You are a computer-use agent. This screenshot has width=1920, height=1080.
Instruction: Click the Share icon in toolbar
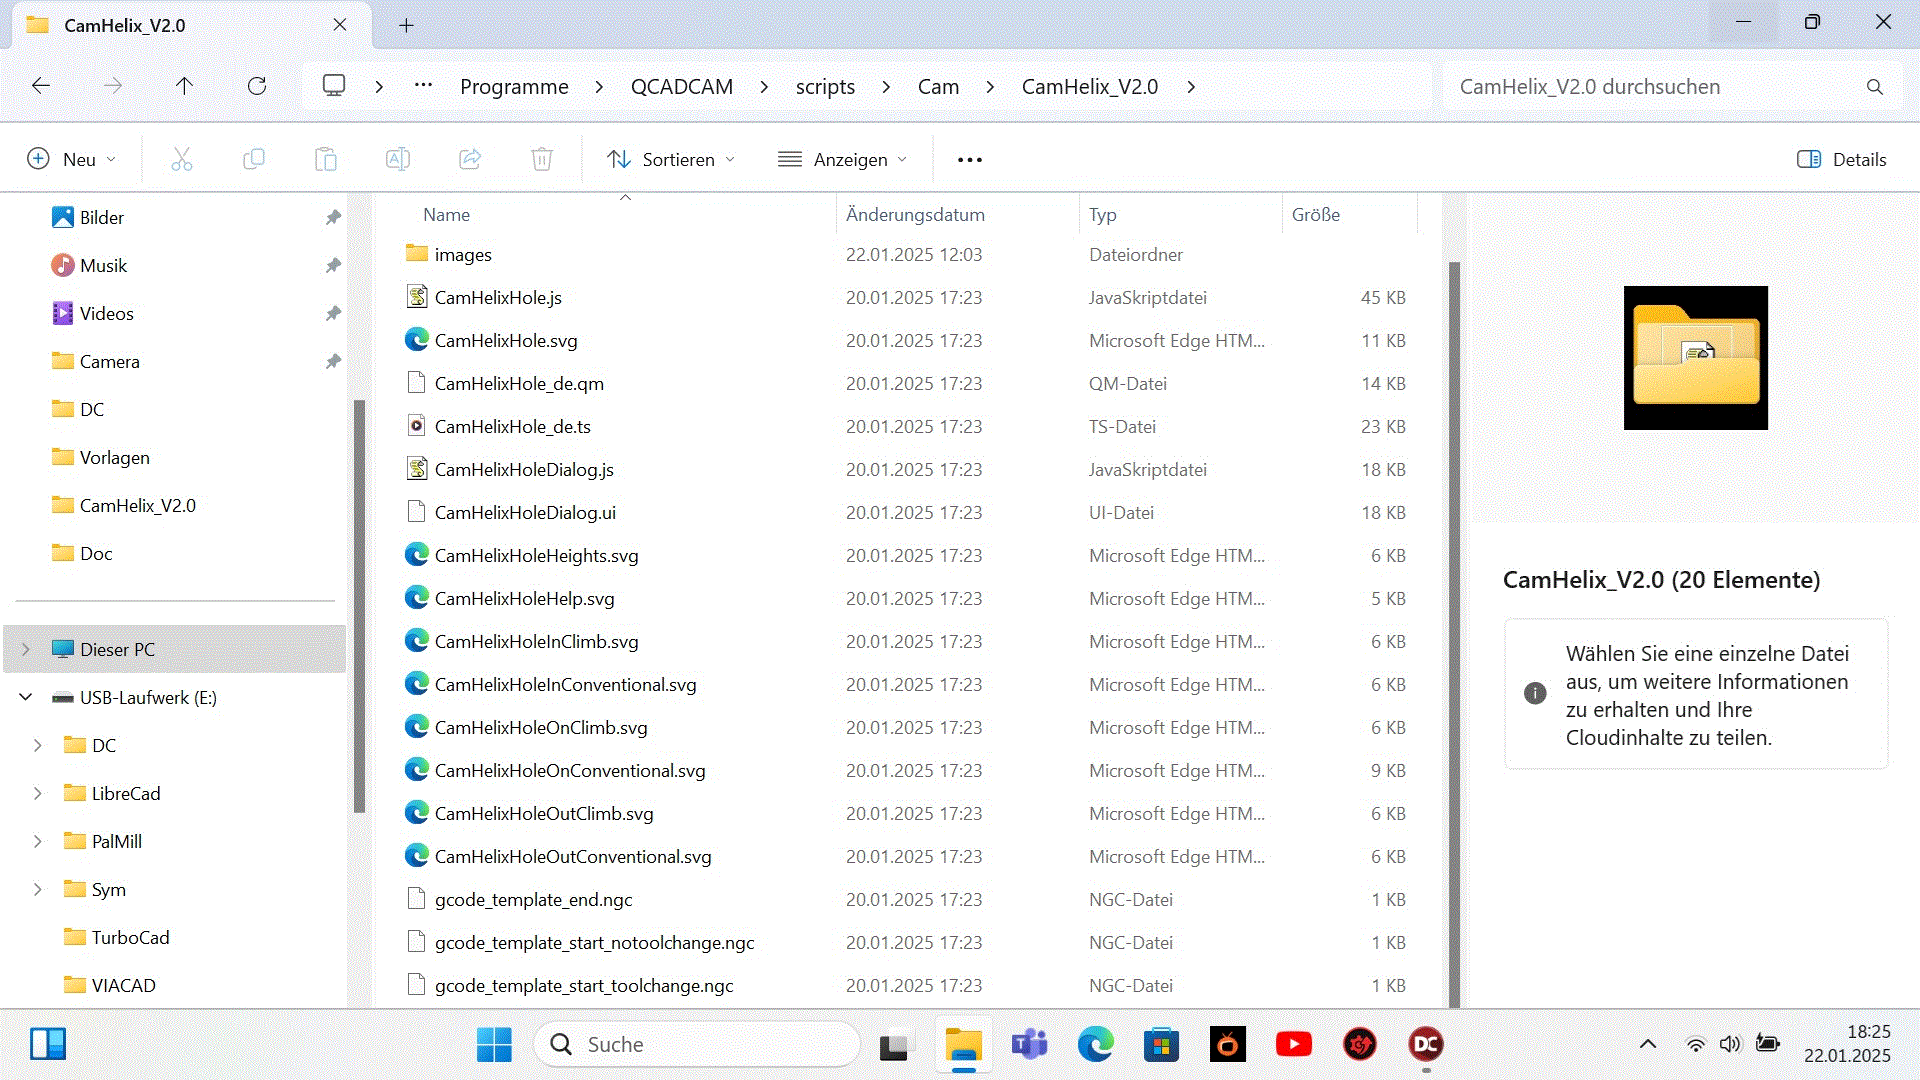pyautogui.click(x=470, y=159)
